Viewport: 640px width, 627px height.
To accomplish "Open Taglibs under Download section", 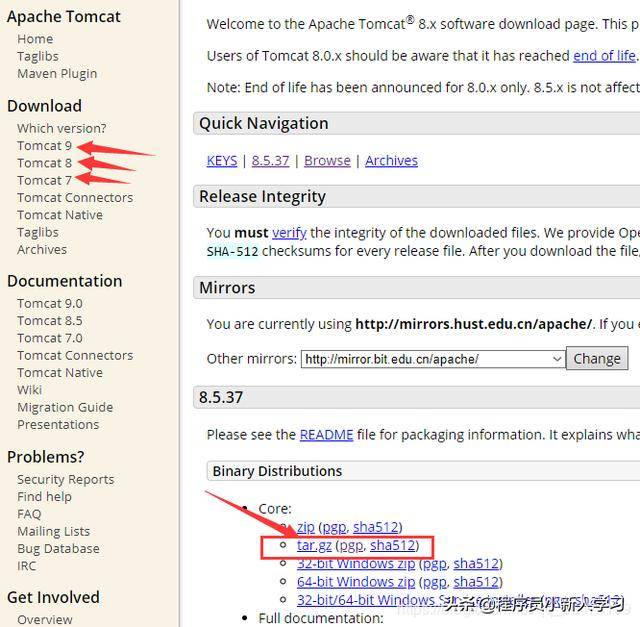I will click(x=38, y=232).
